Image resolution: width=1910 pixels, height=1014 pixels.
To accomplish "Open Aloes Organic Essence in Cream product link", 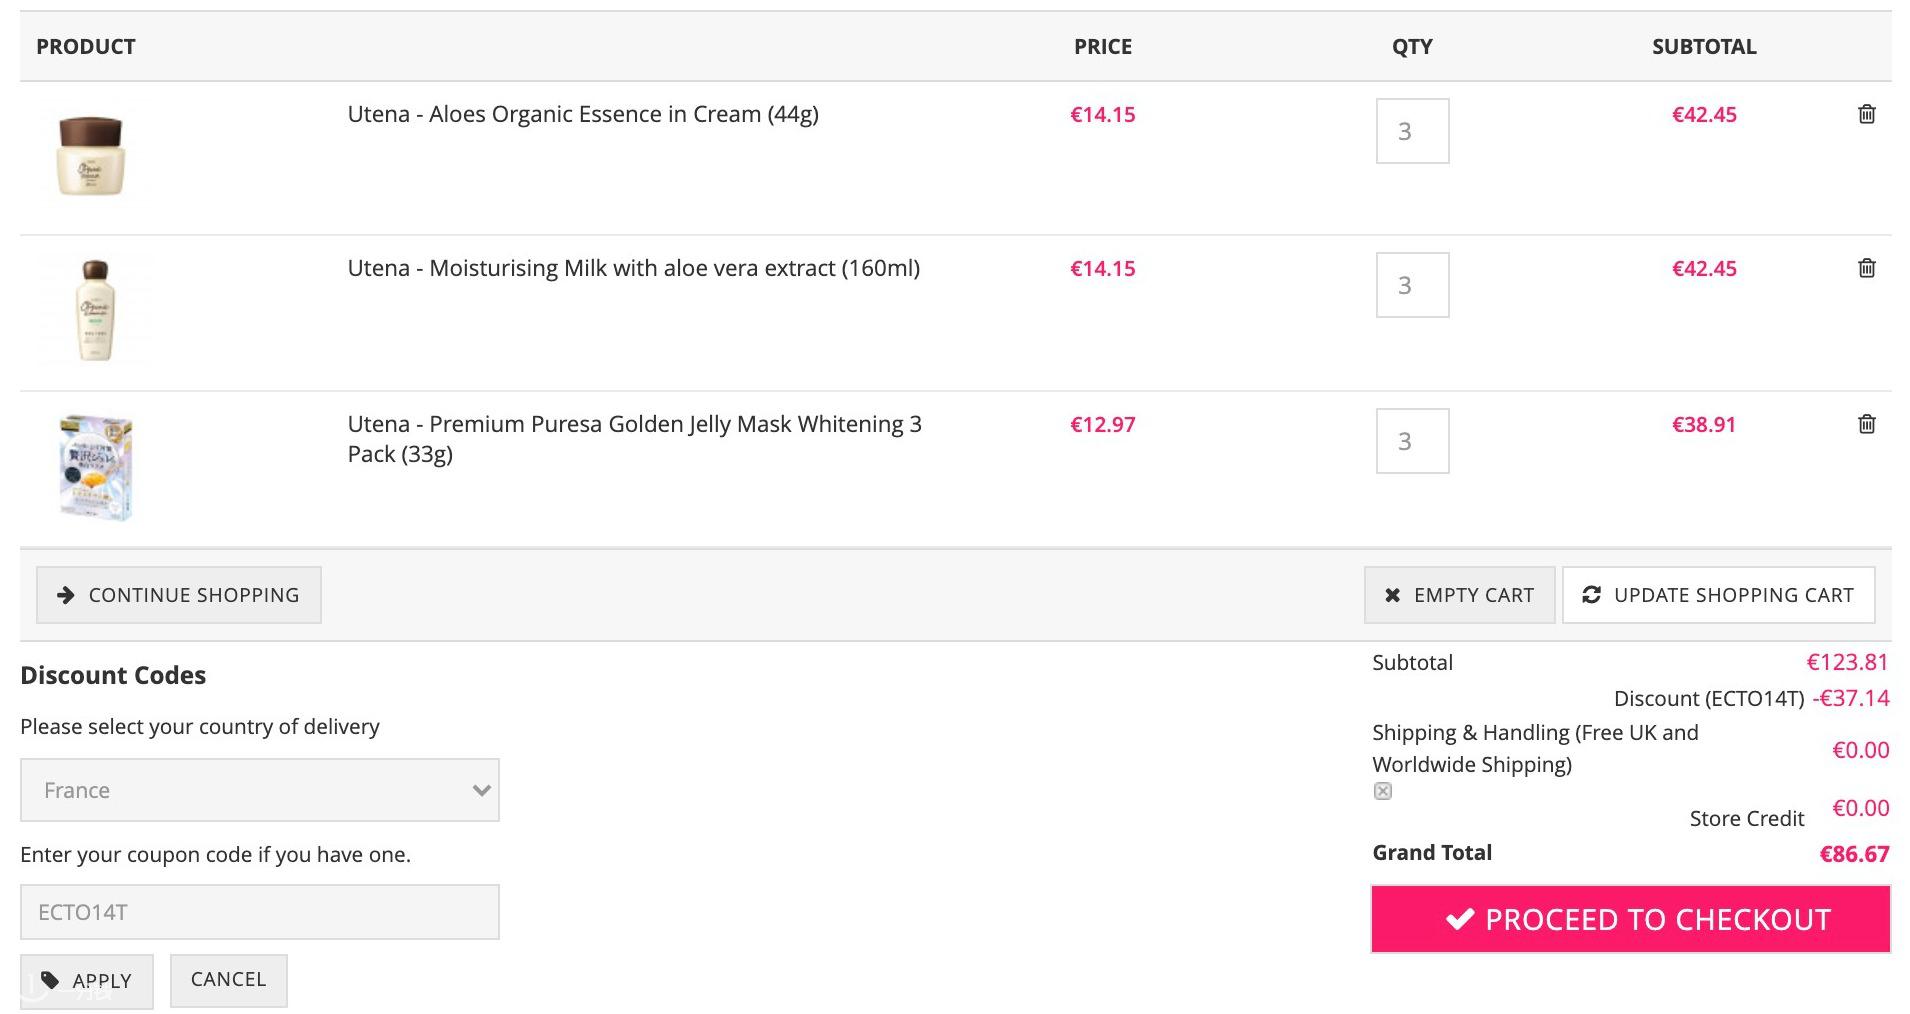I will point(583,114).
